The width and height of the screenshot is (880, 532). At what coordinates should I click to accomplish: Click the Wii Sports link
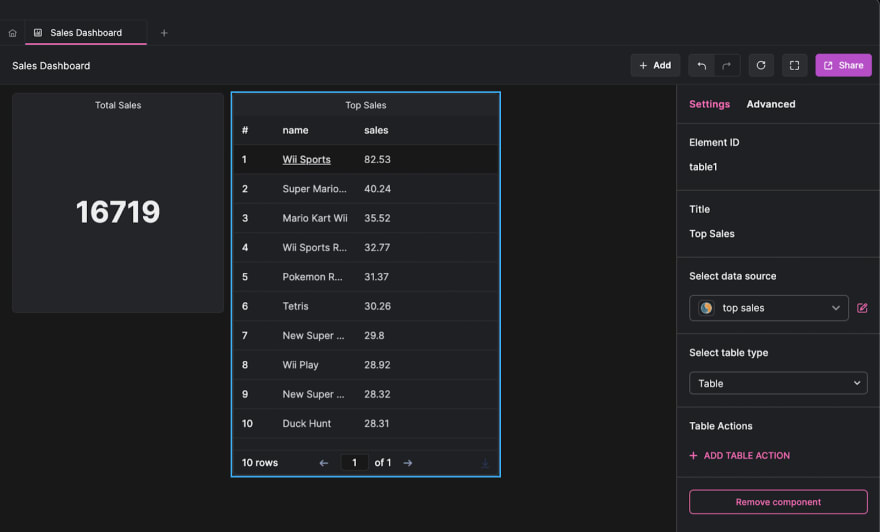point(306,159)
